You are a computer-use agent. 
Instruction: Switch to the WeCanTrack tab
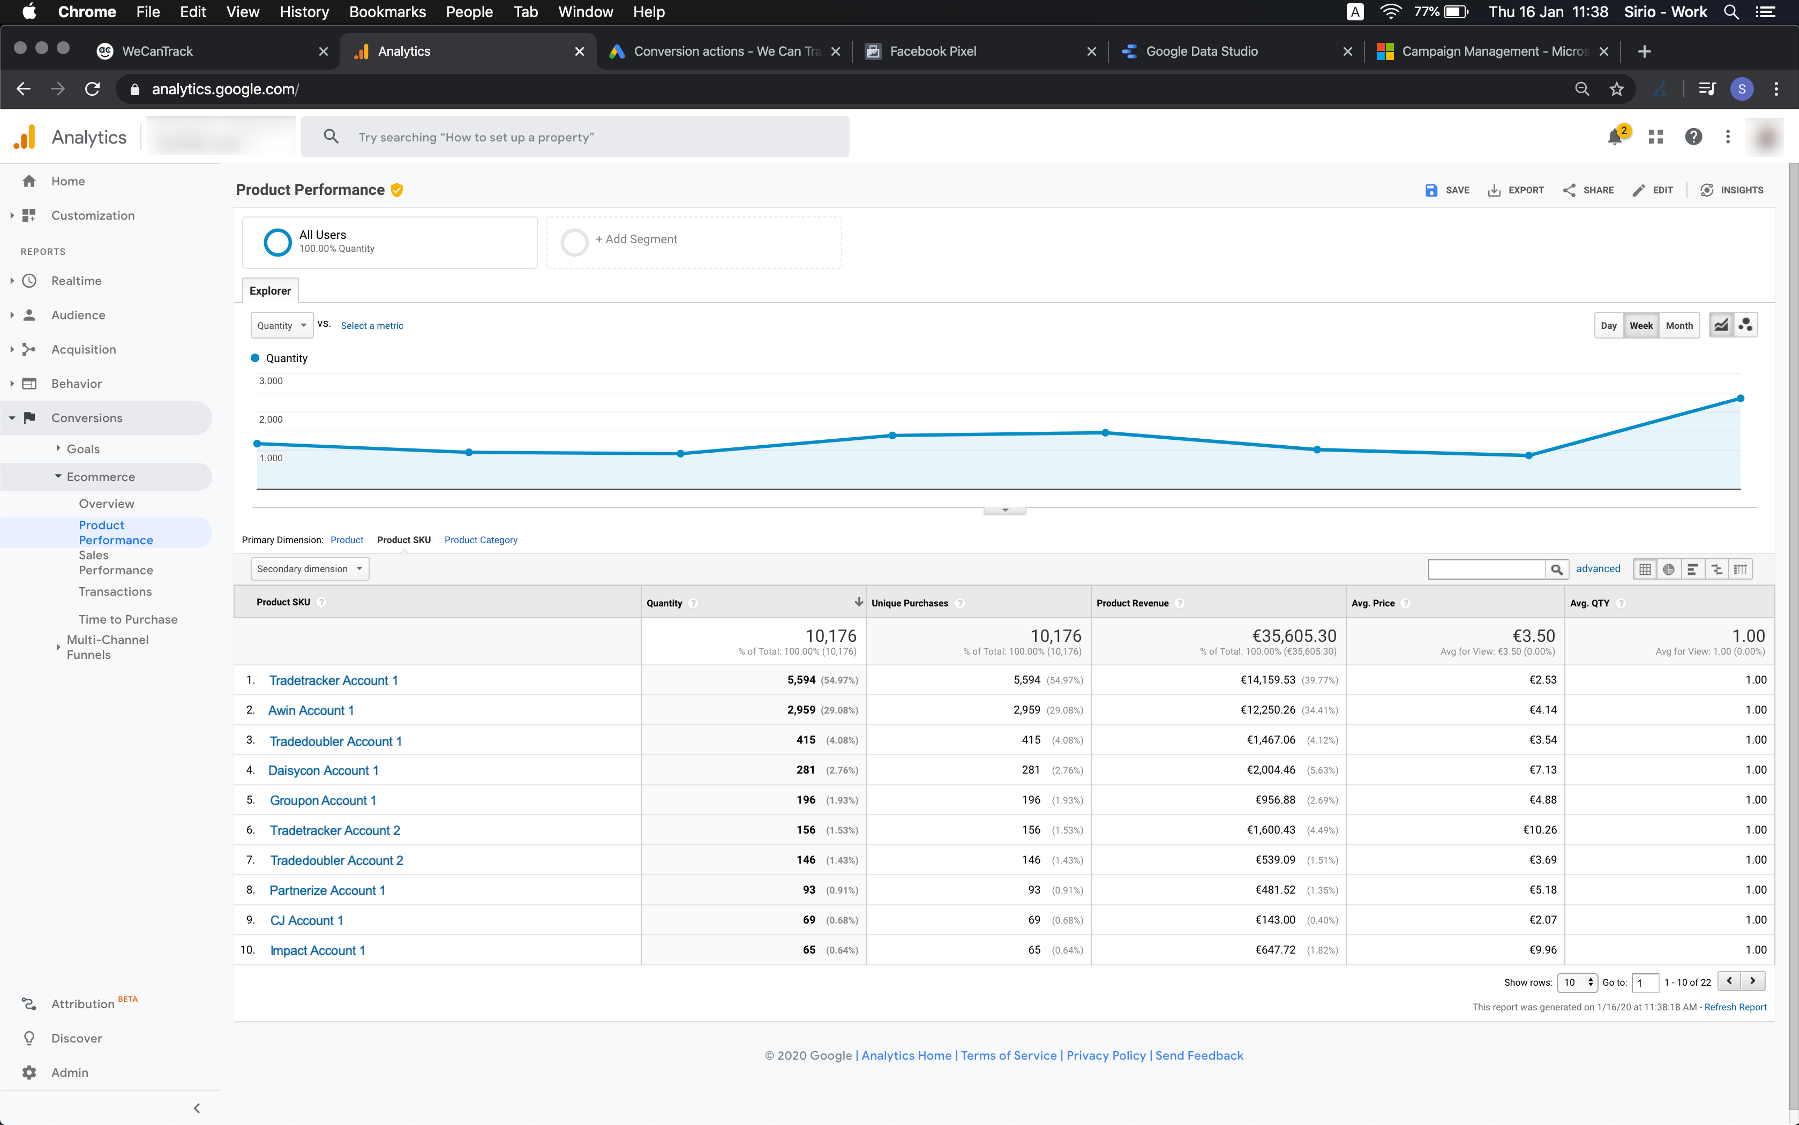coord(212,51)
